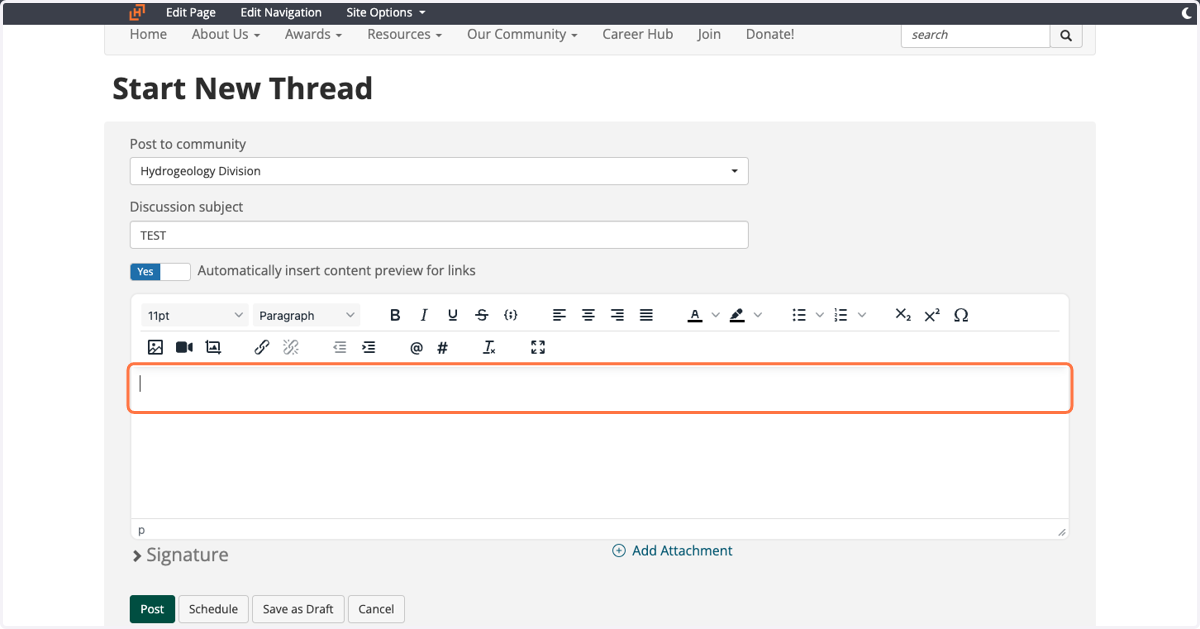The image size is (1200, 629).
Task: Increase indent
Action: pyautogui.click(x=369, y=347)
